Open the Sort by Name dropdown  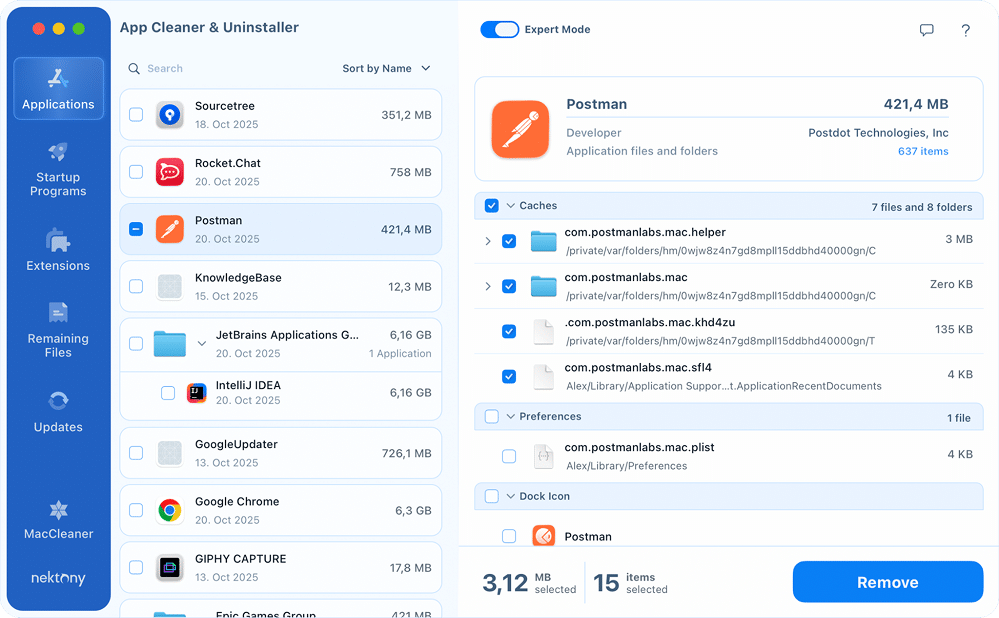pos(386,69)
